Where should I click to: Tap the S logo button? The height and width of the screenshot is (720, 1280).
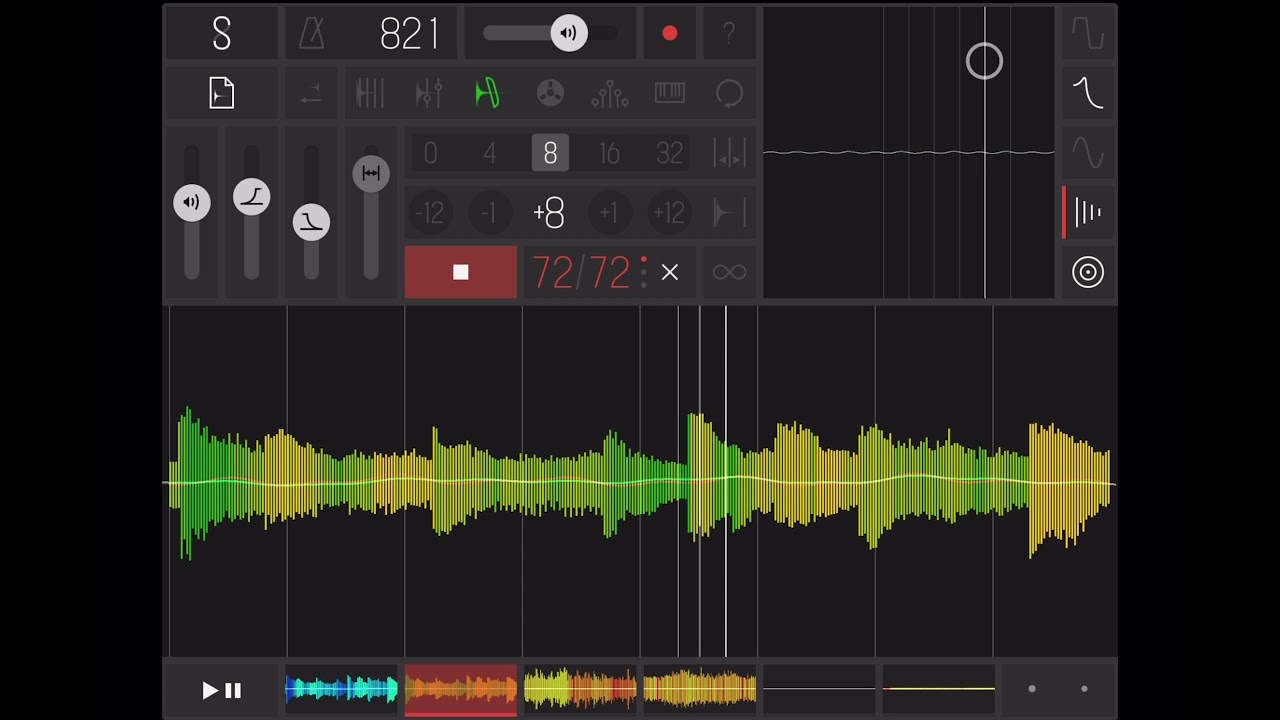point(221,34)
